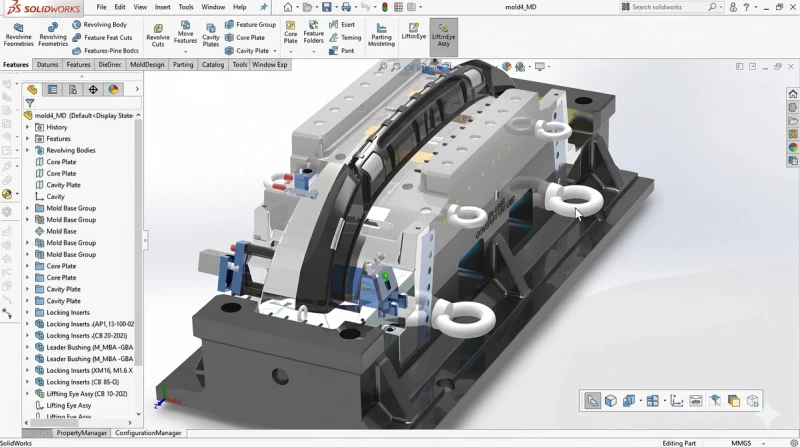
Task: Switch to the Datums tab
Action: coord(47,65)
